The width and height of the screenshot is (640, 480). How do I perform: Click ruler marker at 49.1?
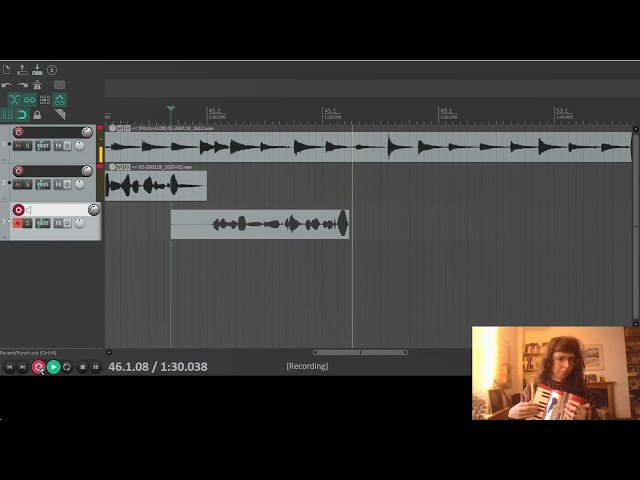[x=446, y=111]
